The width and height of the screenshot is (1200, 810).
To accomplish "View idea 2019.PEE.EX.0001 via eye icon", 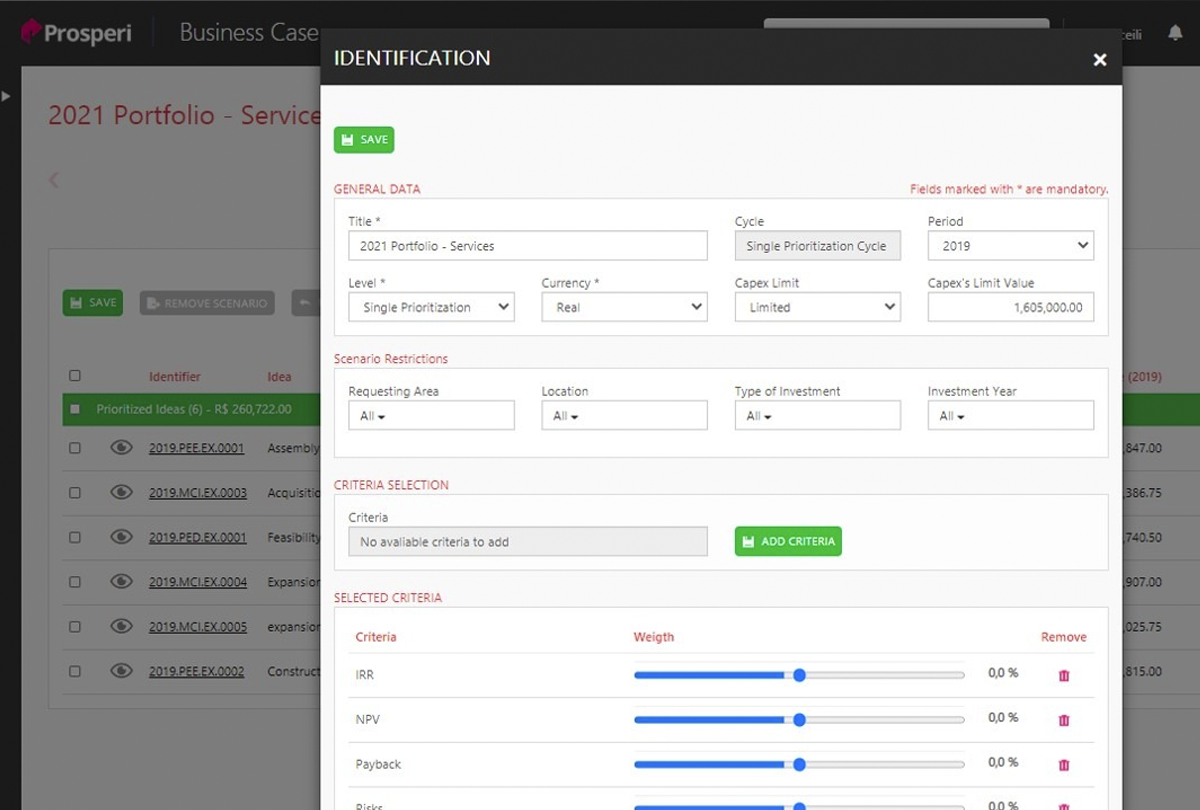I will coord(121,448).
